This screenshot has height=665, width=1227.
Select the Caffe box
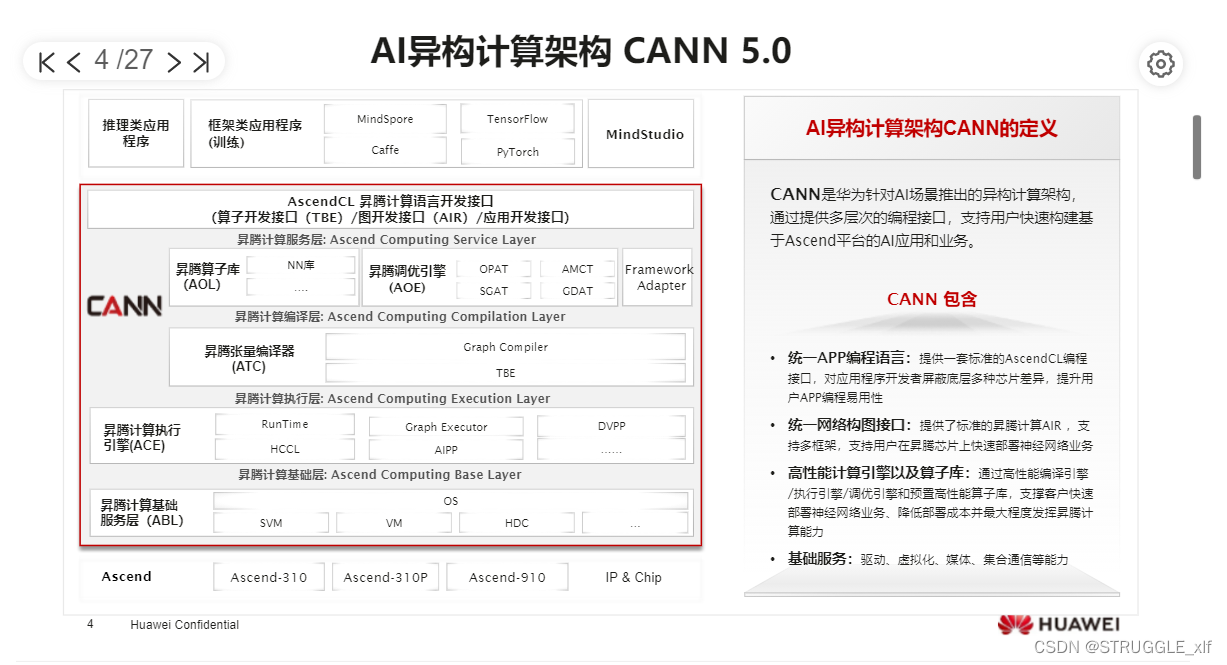coord(385,151)
